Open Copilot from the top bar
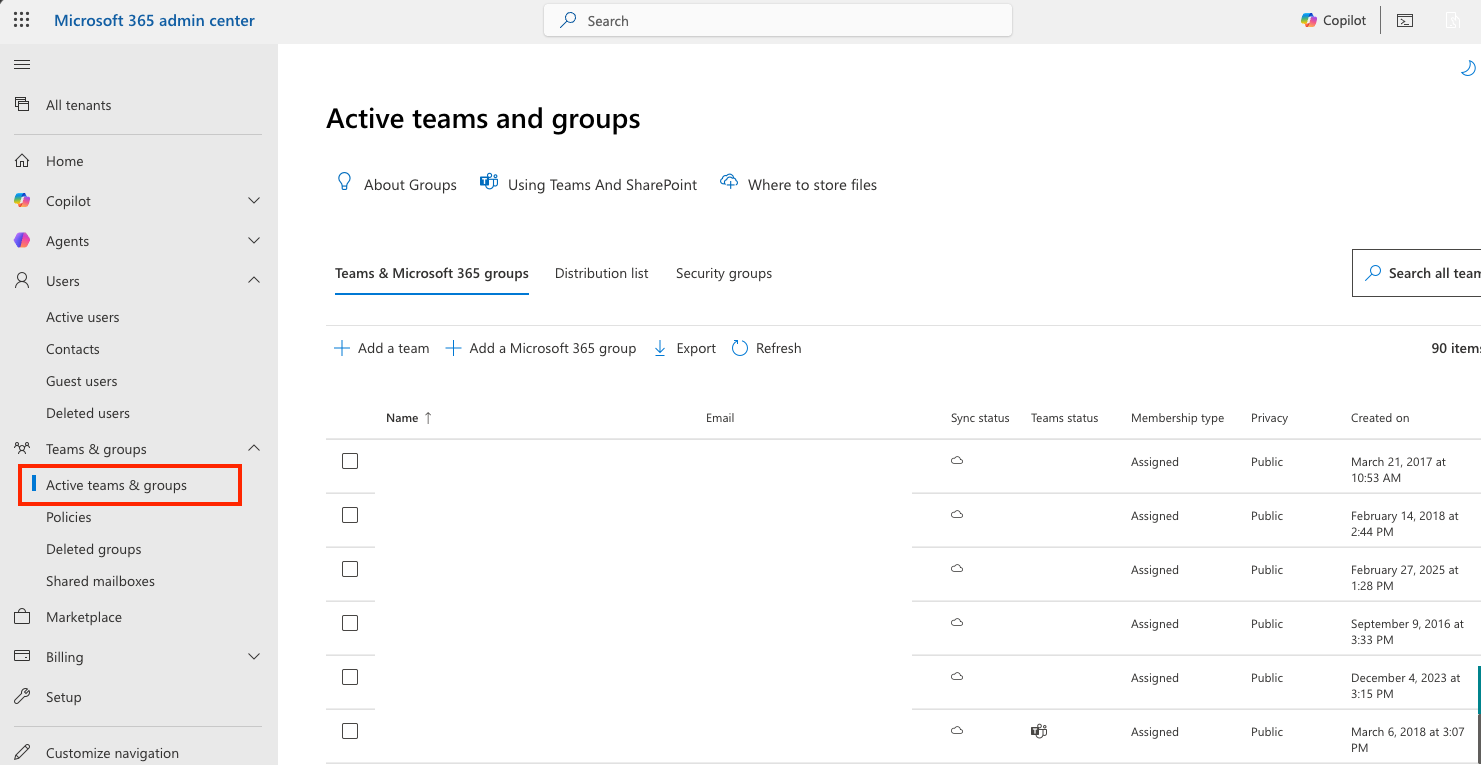1481x765 pixels. pos(1333,20)
